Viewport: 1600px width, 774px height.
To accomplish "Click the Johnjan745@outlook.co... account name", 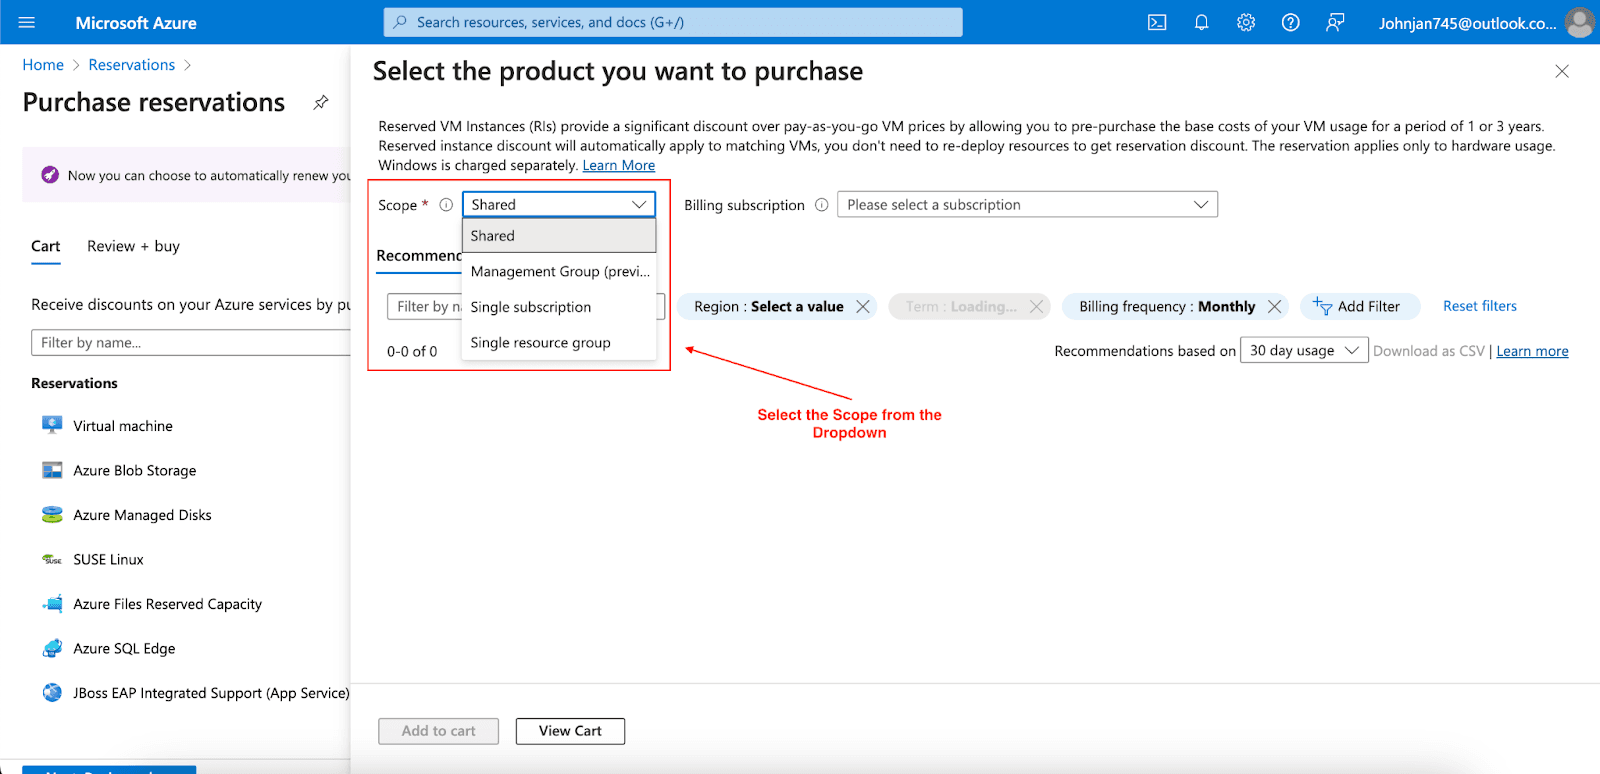I will tap(1467, 23).
